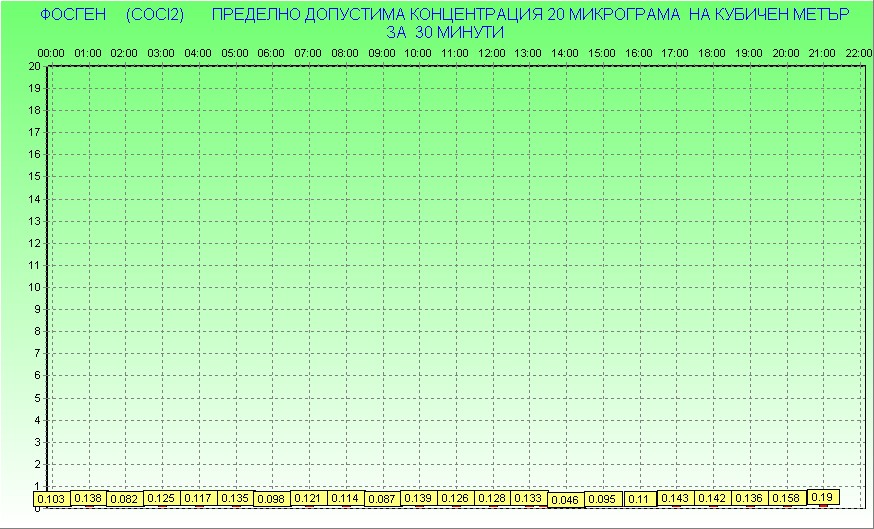Select the 12:00 time axis label
874x529 pixels.
492,53
